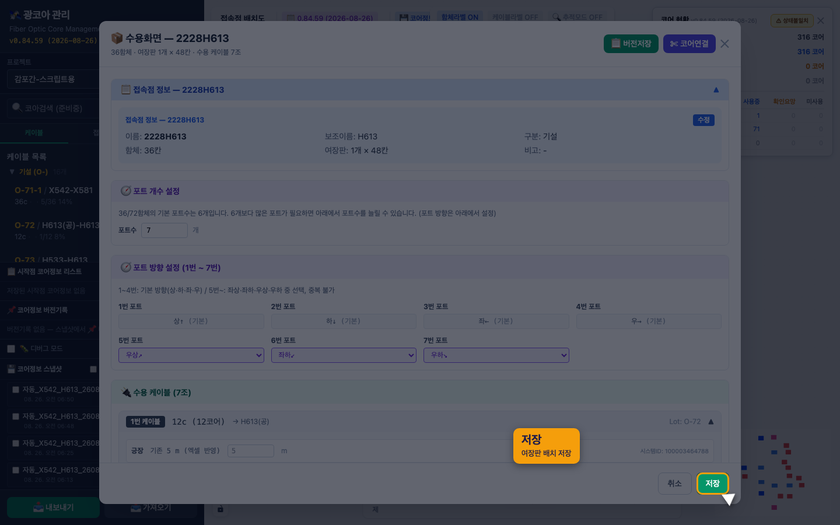Collapse the 접속점 정보 section arrow
Image resolution: width=840 pixels, height=525 pixels.
(x=716, y=89)
